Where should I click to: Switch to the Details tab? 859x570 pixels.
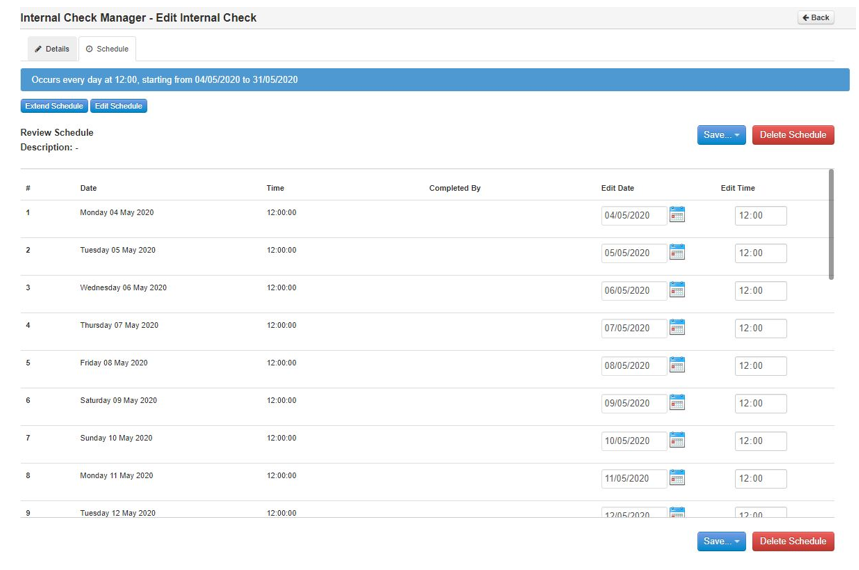point(53,49)
